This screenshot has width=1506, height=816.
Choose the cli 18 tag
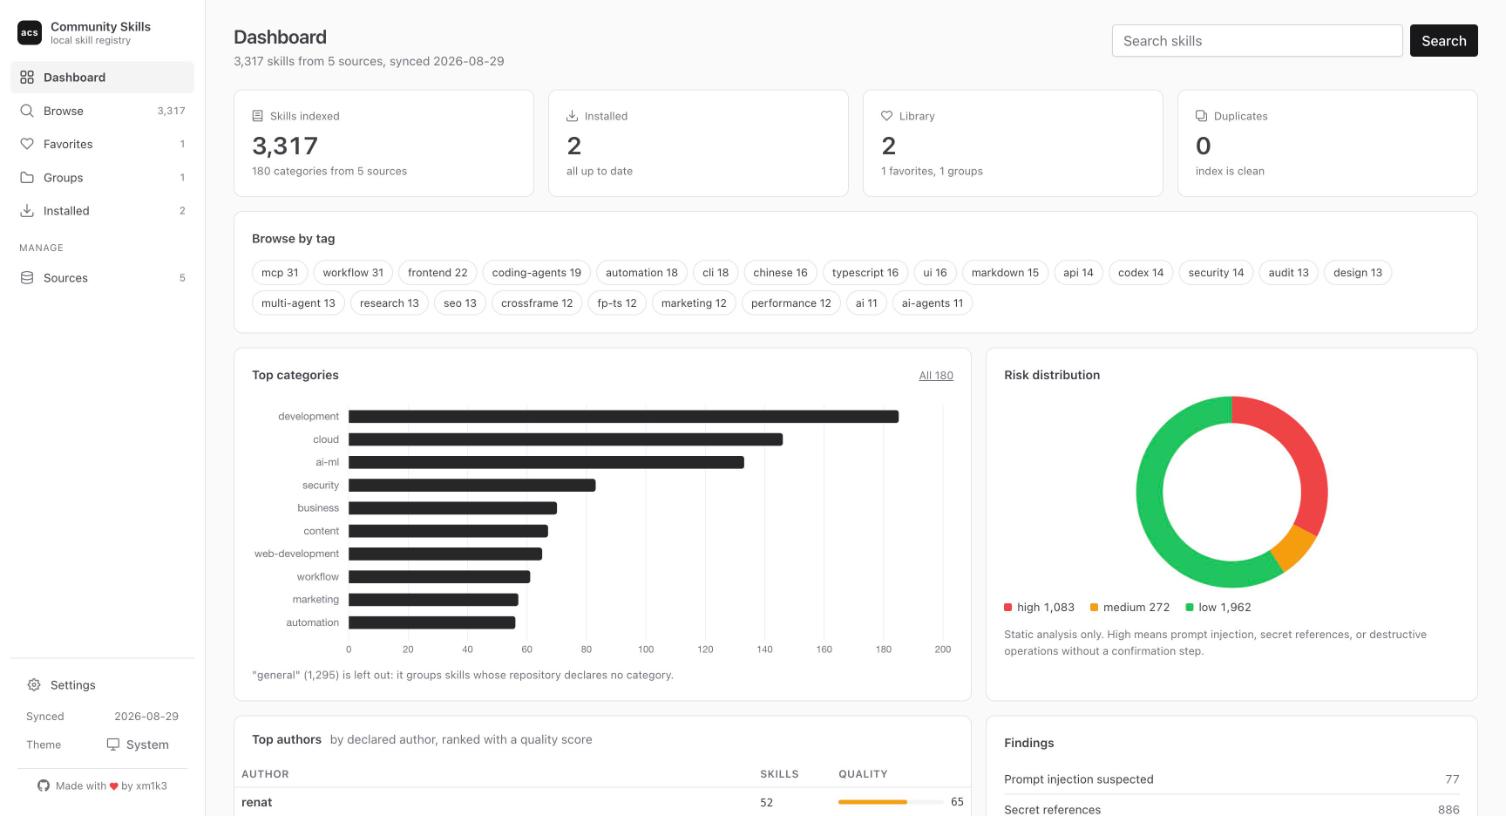(715, 272)
